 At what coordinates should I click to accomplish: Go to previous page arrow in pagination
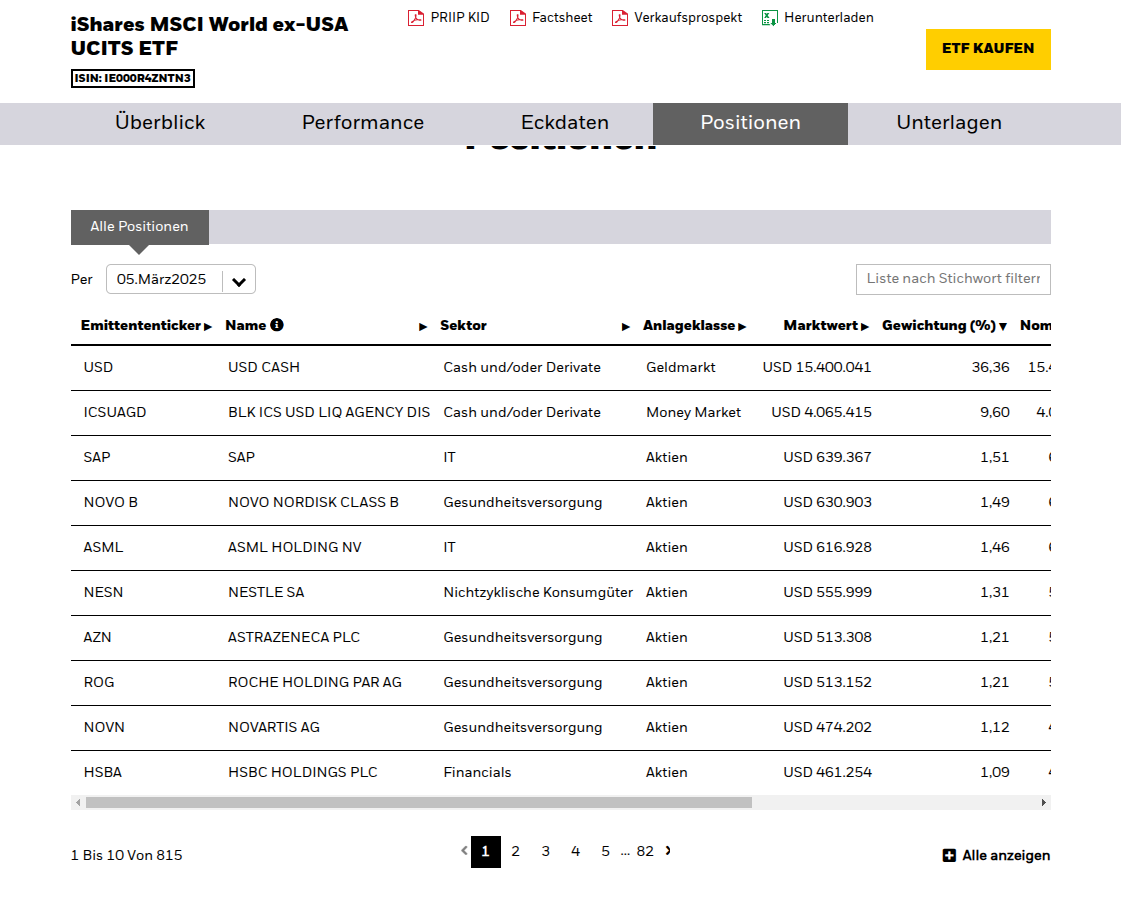pos(464,851)
